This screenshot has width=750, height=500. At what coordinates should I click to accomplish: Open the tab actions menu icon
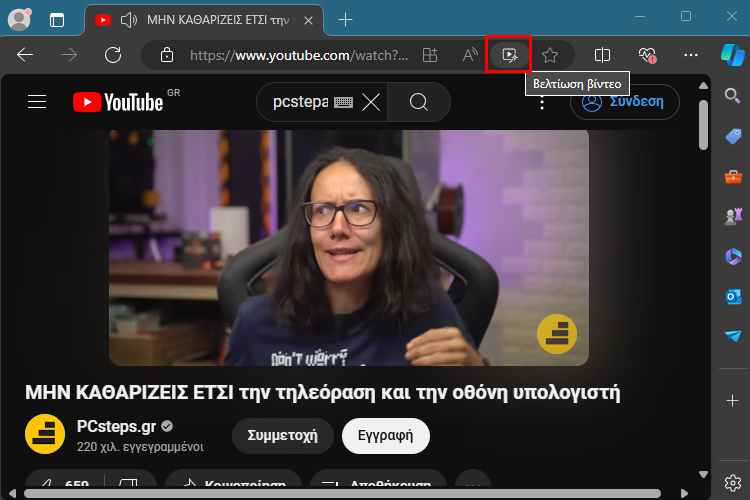pos(57,20)
